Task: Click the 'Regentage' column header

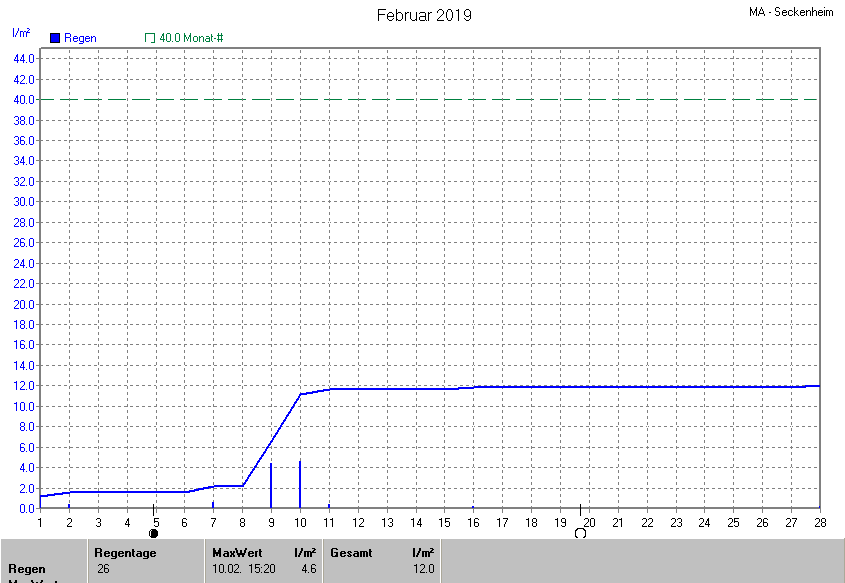Action: 125,552
